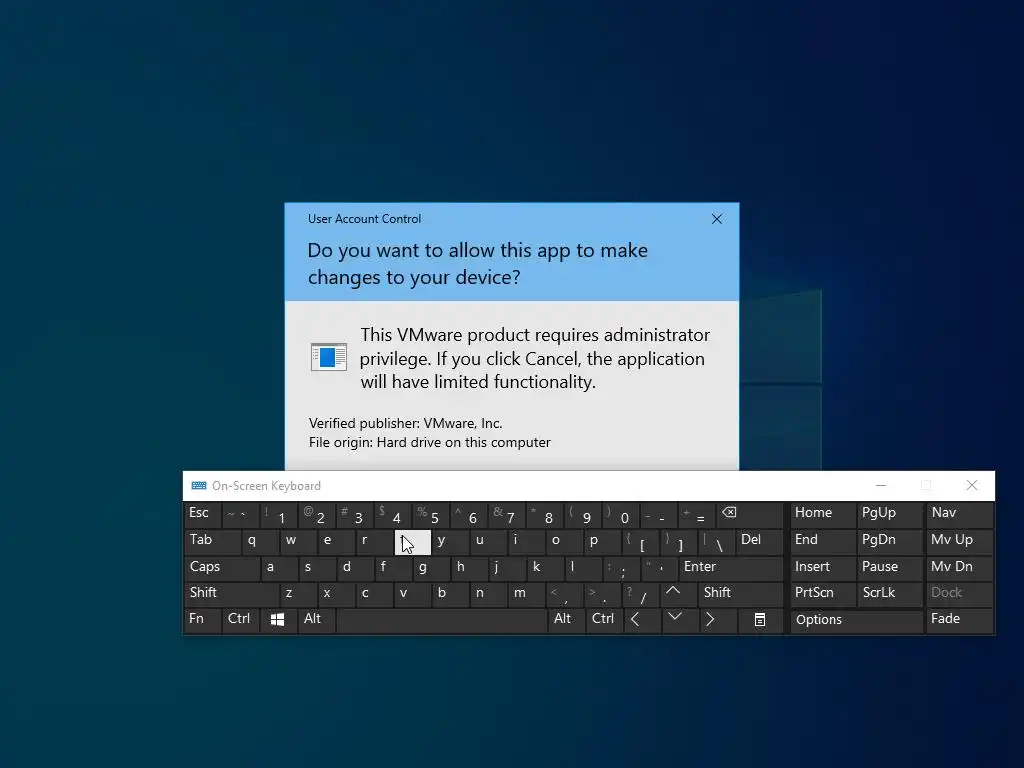The height and width of the screenshot is (768, 1024).
Task: Click the comma key
Action: pyautogui.click(x=565, y=594)
